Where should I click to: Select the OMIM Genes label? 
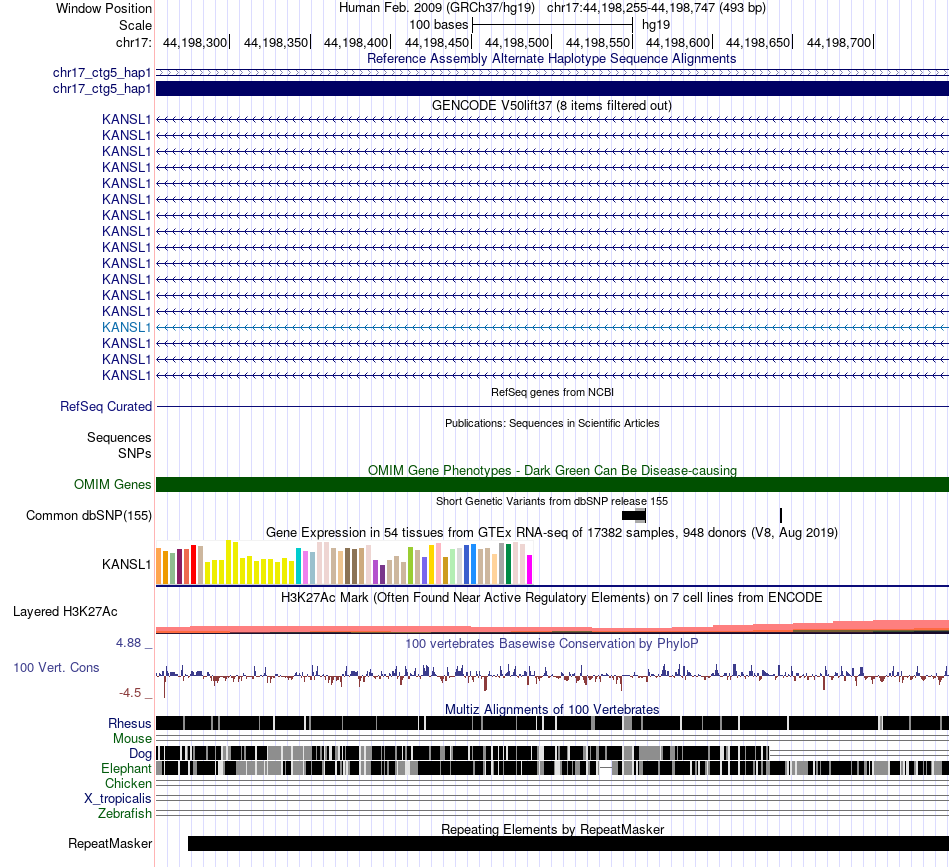(112, 485)
